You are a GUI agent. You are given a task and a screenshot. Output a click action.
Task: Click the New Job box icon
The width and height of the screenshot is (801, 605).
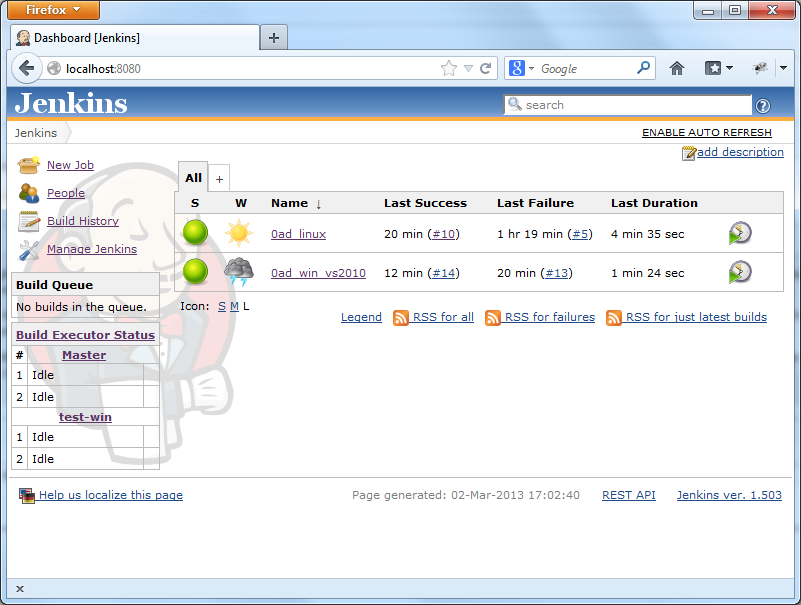[x=29, y=165]
